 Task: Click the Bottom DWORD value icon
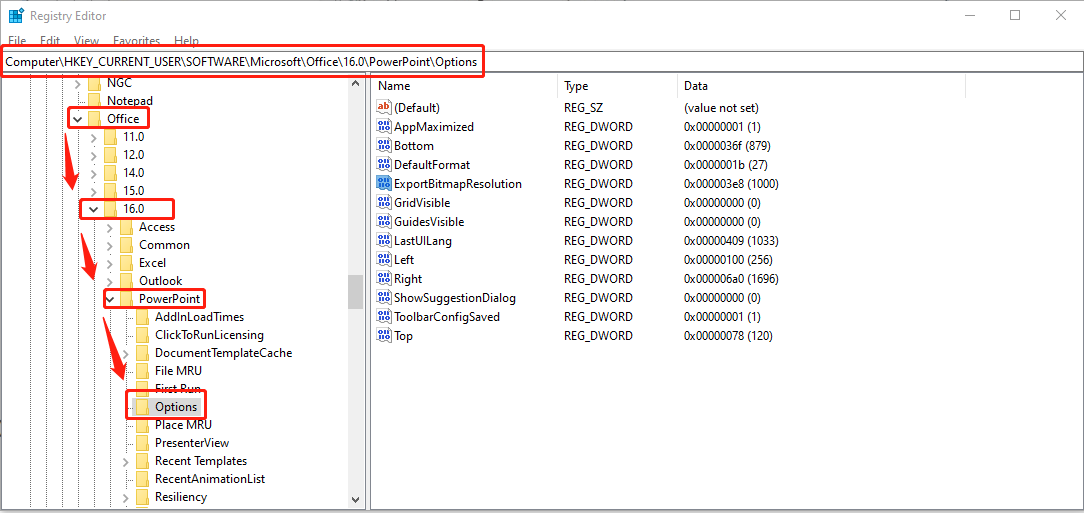click(384, 146)
